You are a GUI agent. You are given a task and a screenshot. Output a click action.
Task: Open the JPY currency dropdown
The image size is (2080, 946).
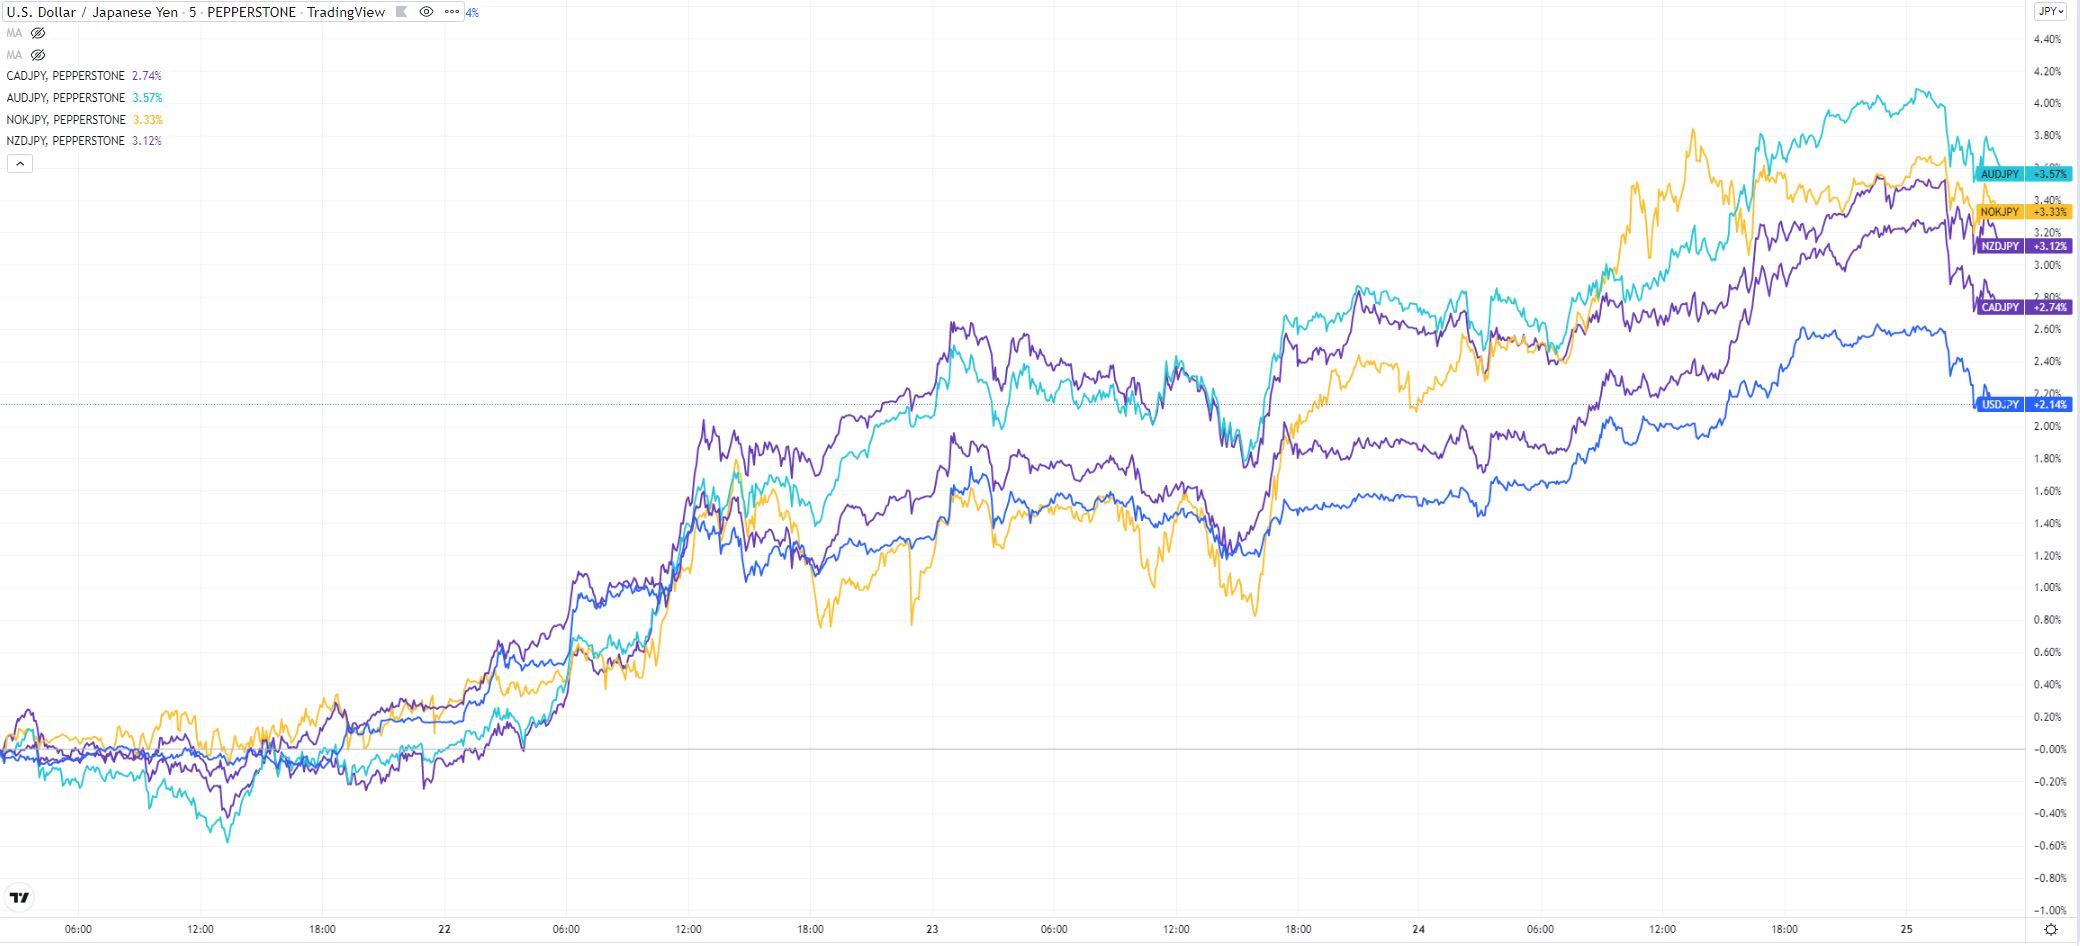point(2051,12)
